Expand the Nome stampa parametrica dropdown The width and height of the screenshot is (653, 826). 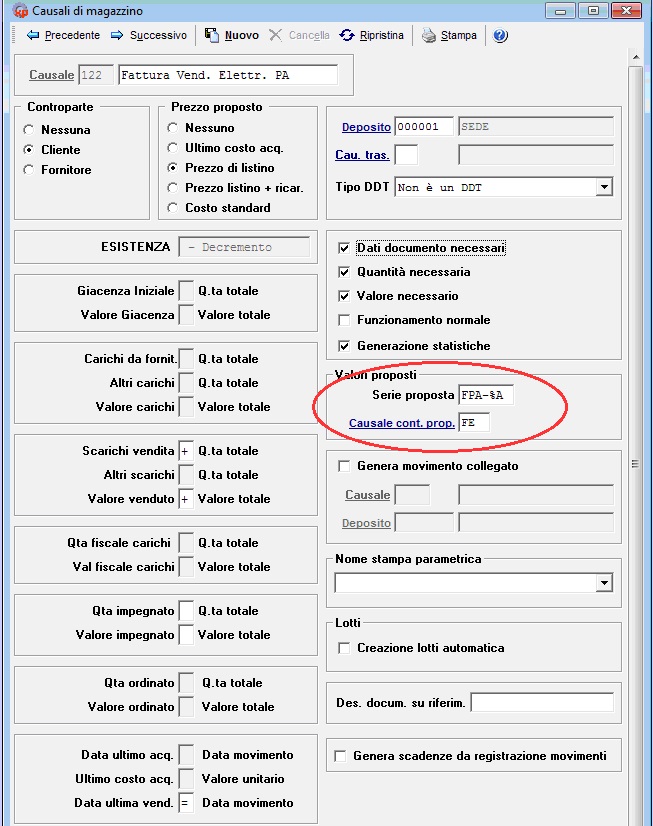(603, 582)
